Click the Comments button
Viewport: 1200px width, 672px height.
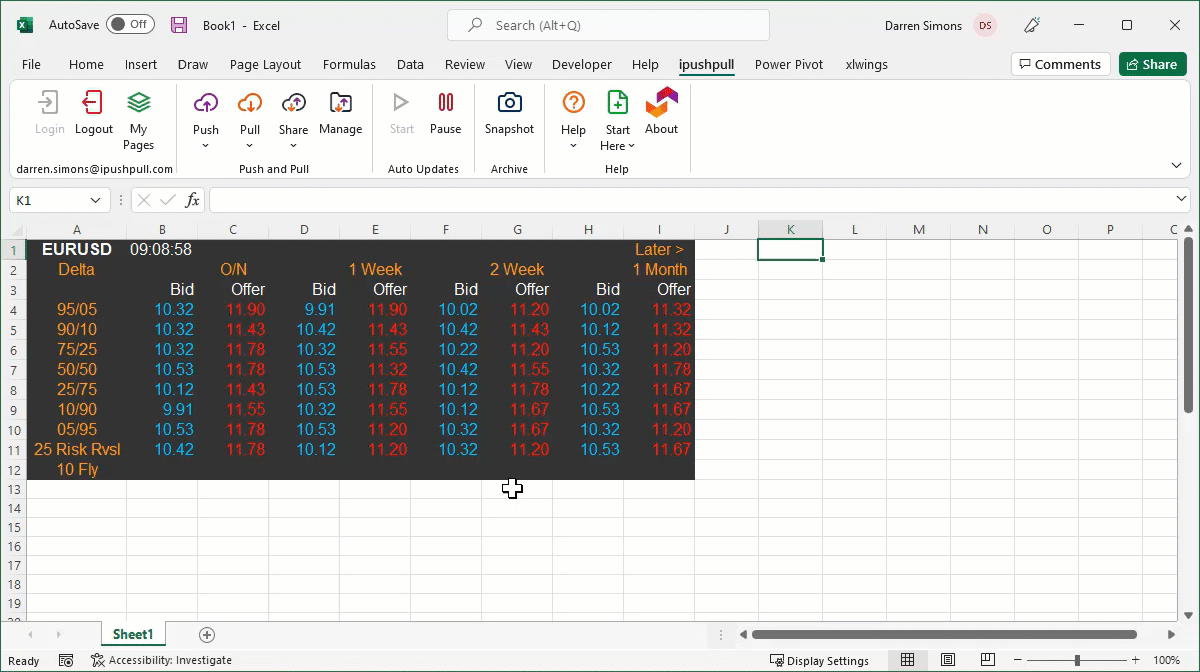tap(1061, 64)
